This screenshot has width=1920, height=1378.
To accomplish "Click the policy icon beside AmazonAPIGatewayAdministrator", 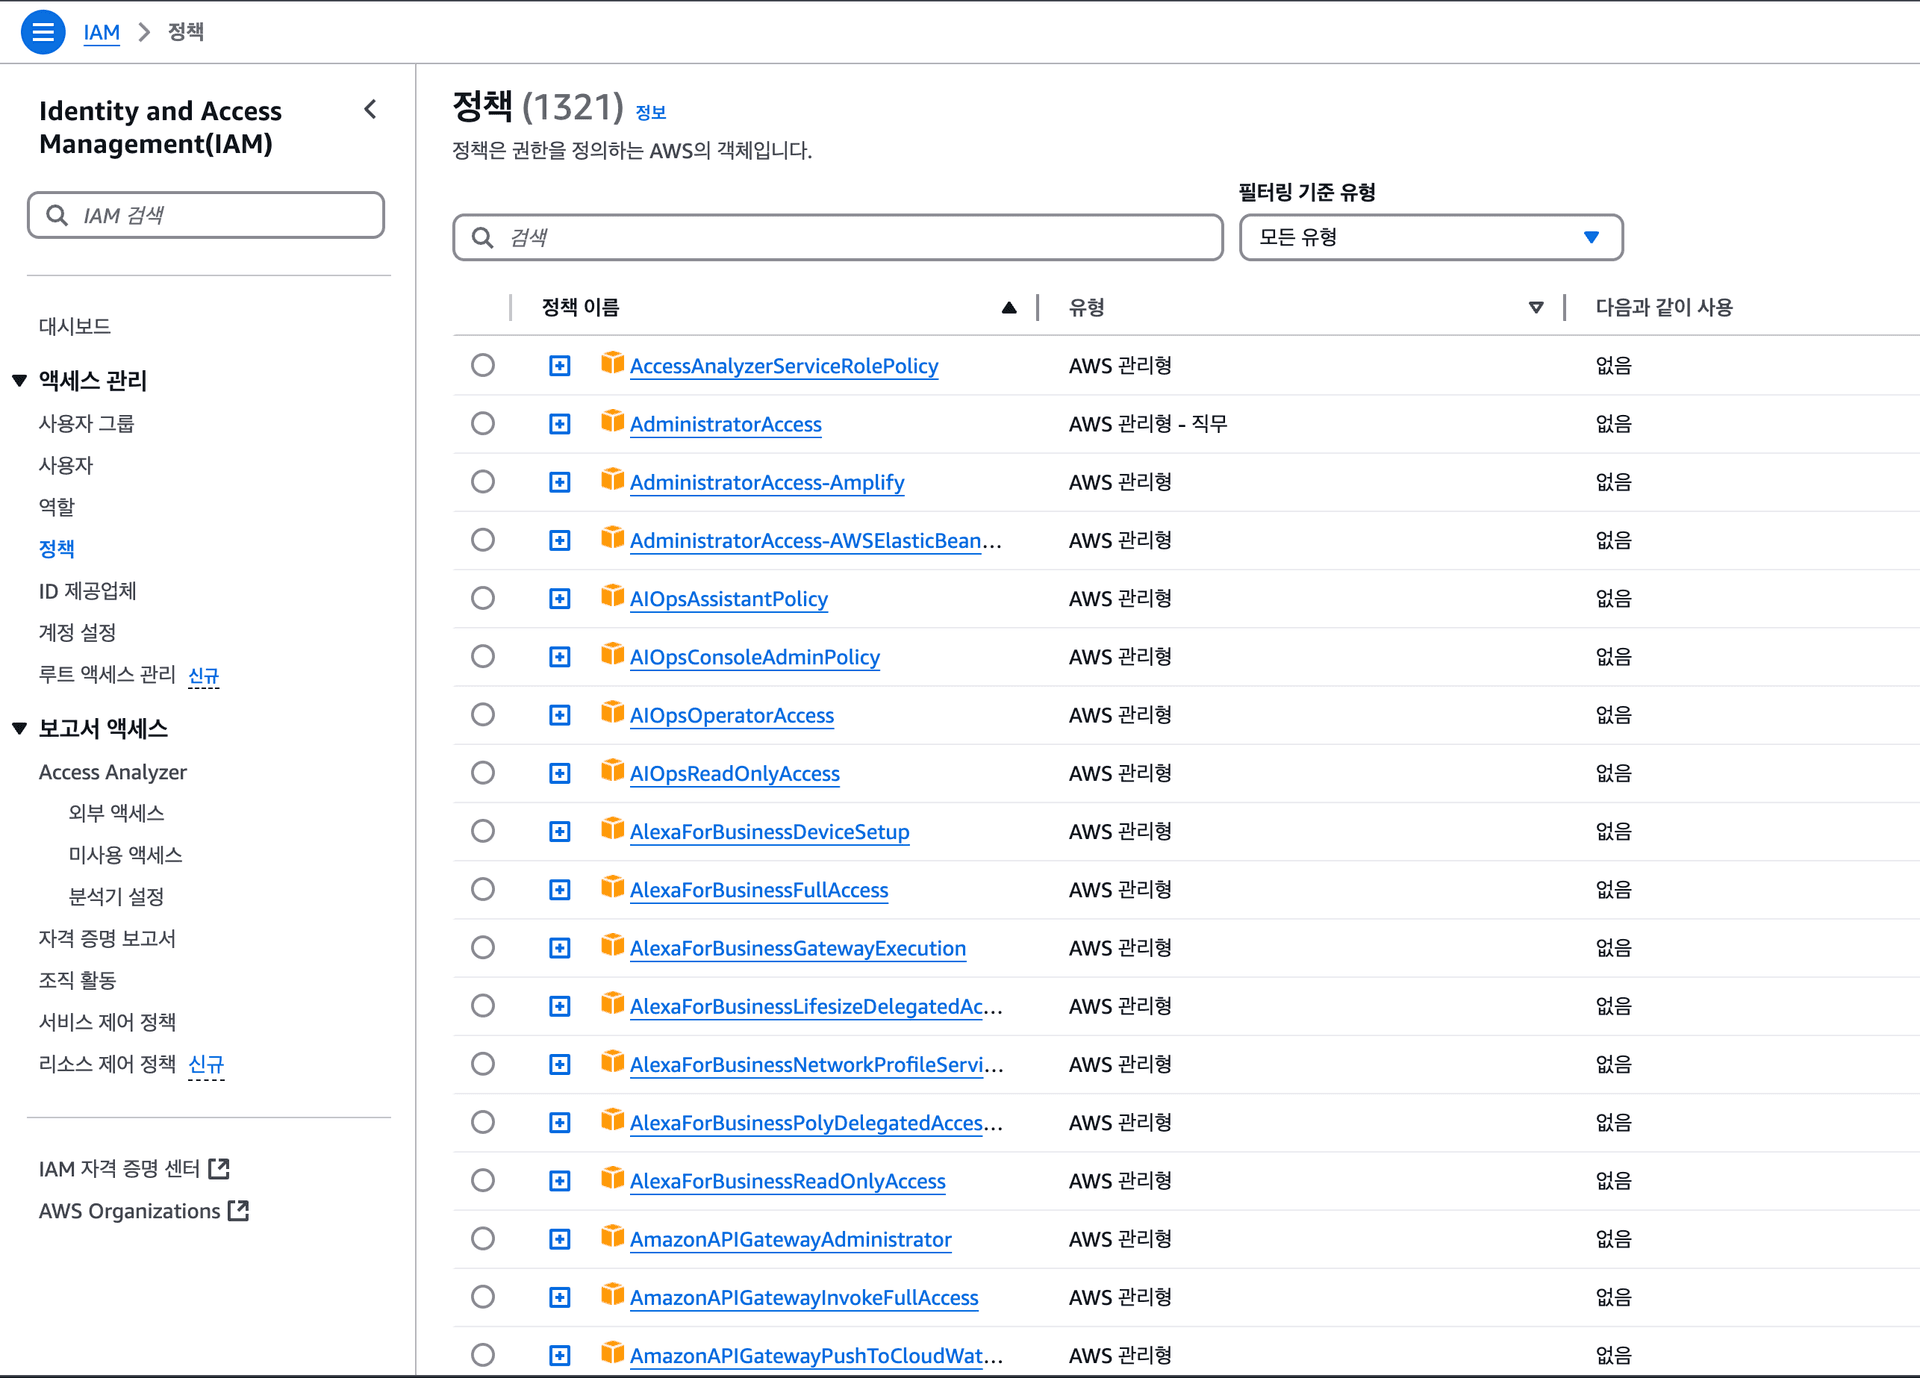I will coord(612,1237).
